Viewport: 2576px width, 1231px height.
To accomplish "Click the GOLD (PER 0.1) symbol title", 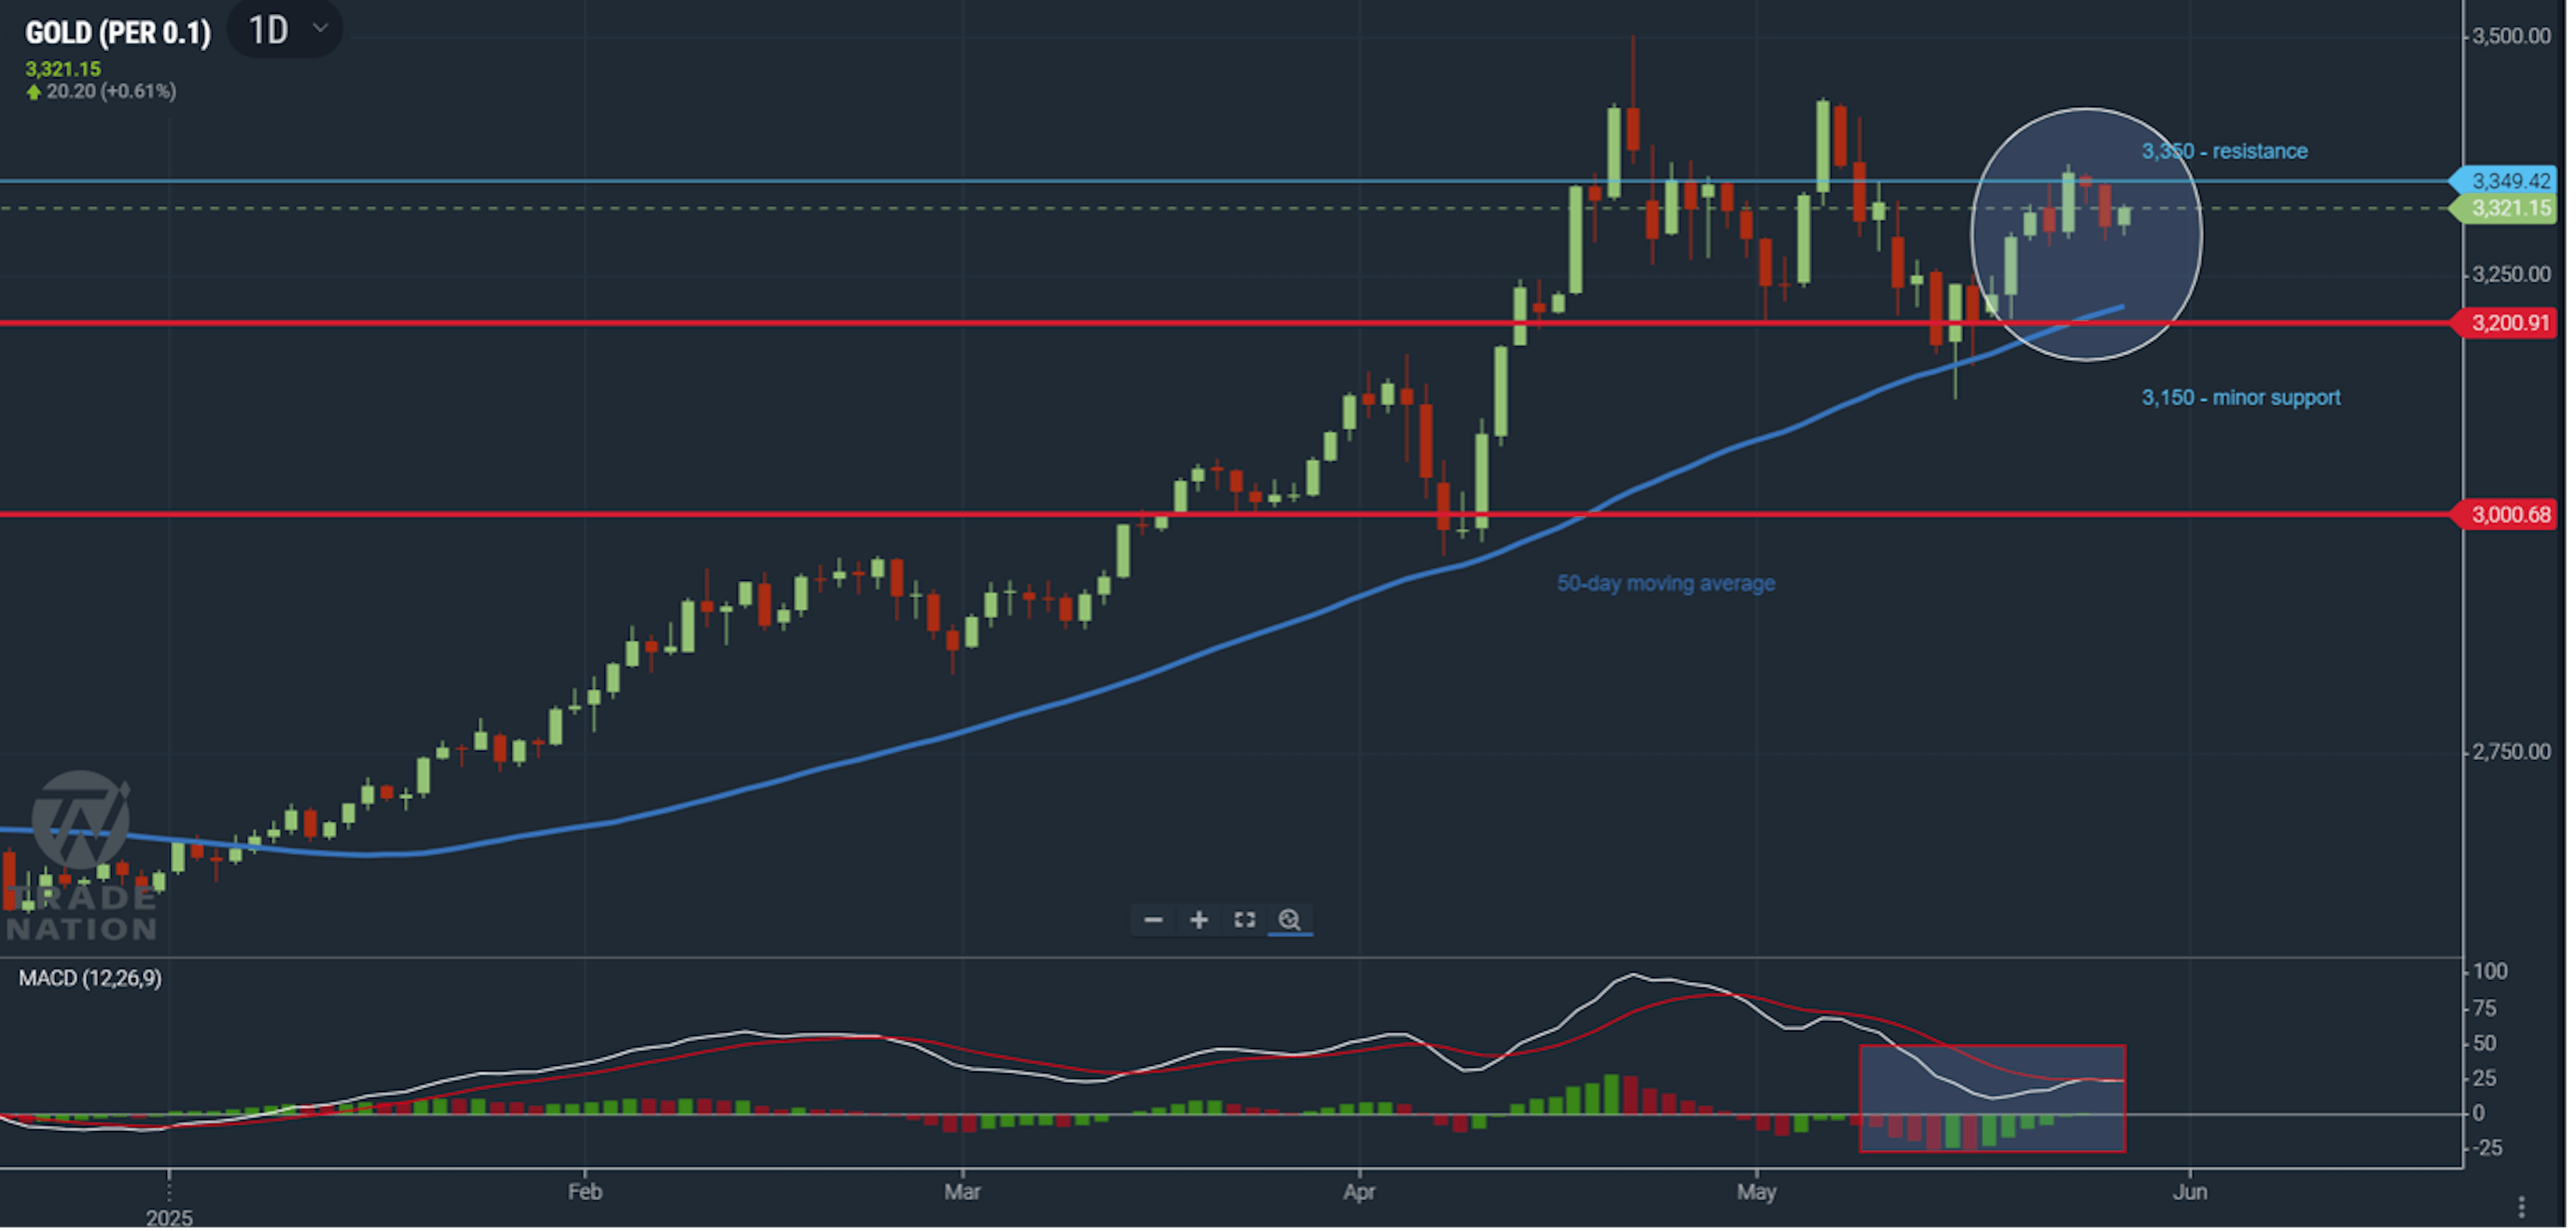I will (x=118, y=33).
